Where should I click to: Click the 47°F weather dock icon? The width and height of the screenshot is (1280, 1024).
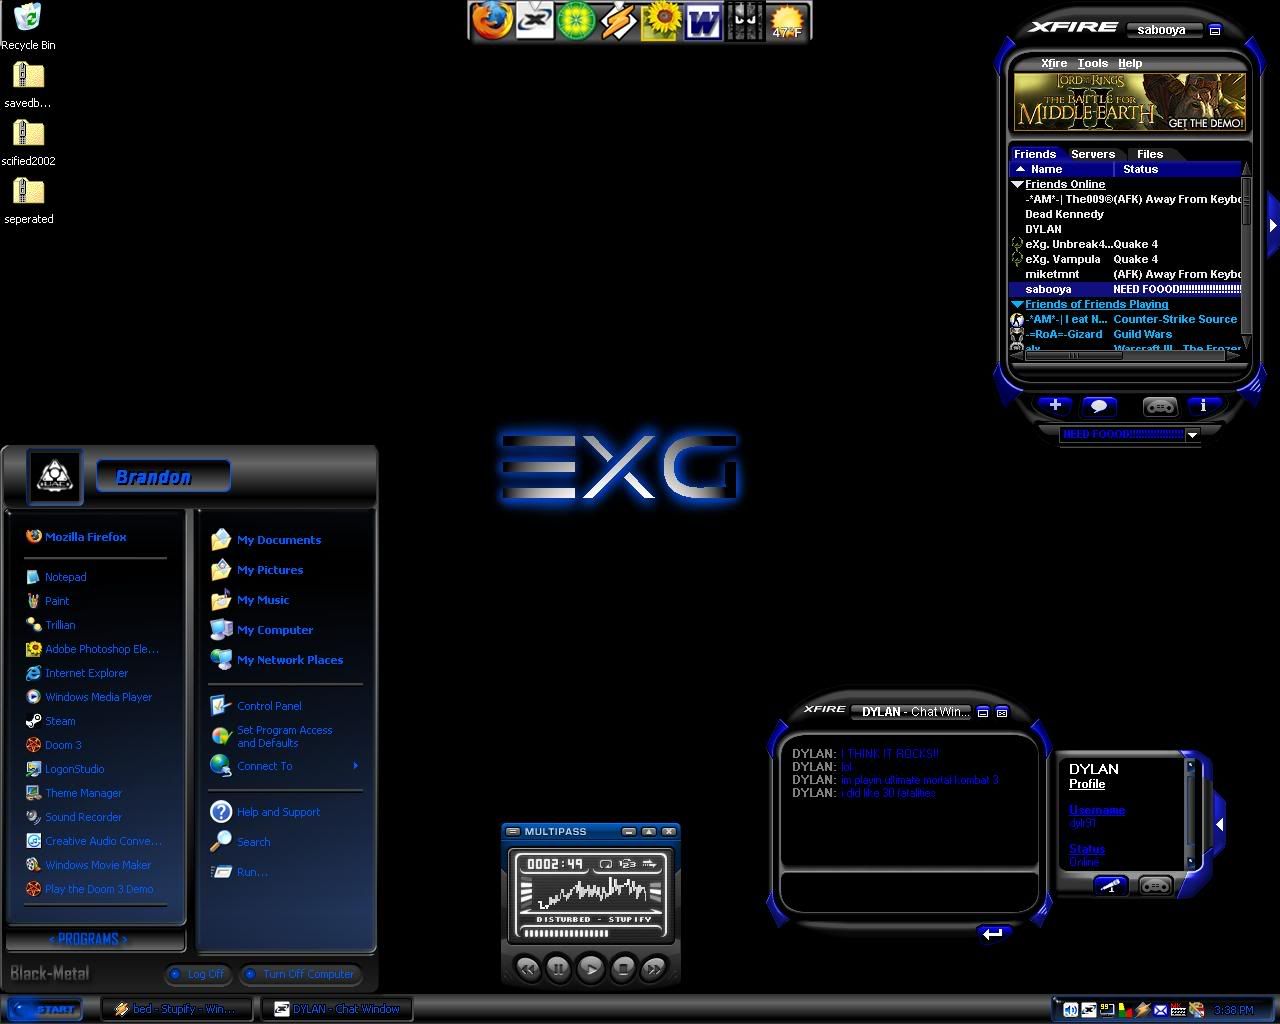[x=787, y=21]
